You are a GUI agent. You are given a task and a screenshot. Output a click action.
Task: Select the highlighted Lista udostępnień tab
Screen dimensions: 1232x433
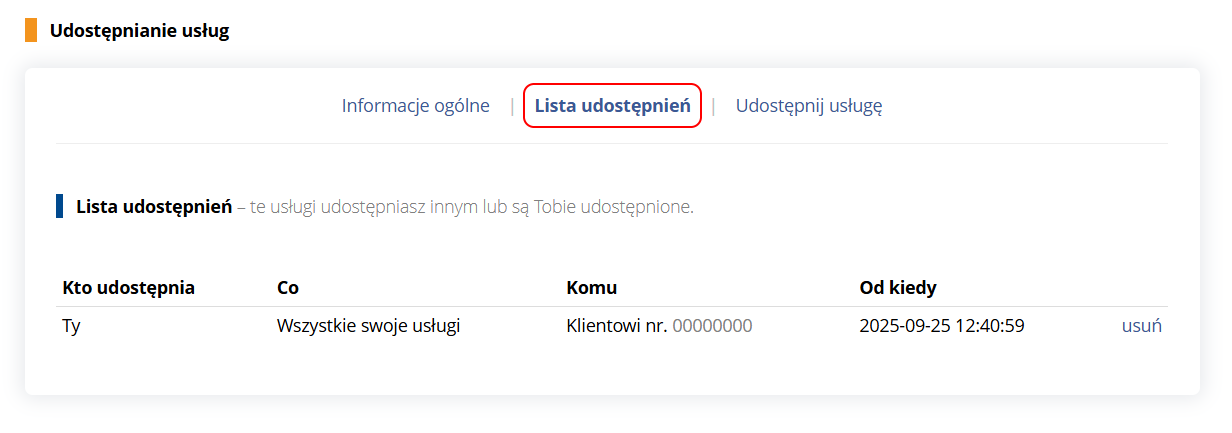[x=612, y=105]
